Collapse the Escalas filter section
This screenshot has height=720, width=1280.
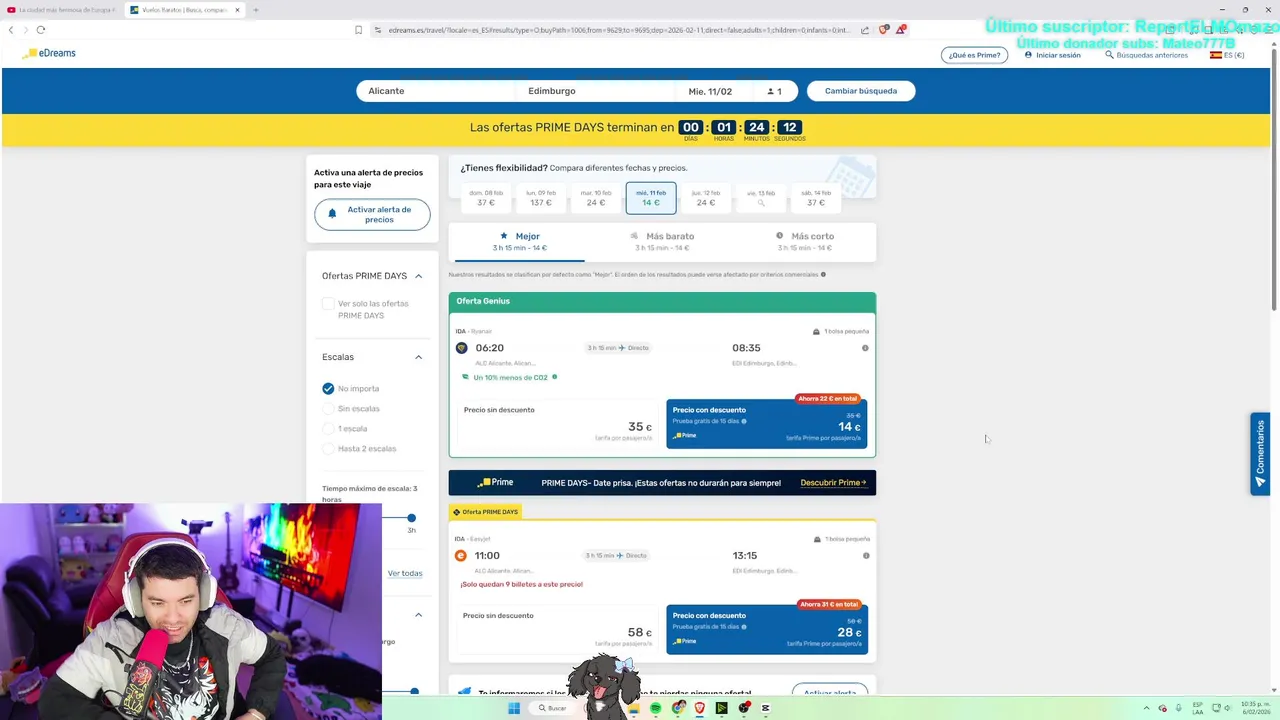(418, 357)
